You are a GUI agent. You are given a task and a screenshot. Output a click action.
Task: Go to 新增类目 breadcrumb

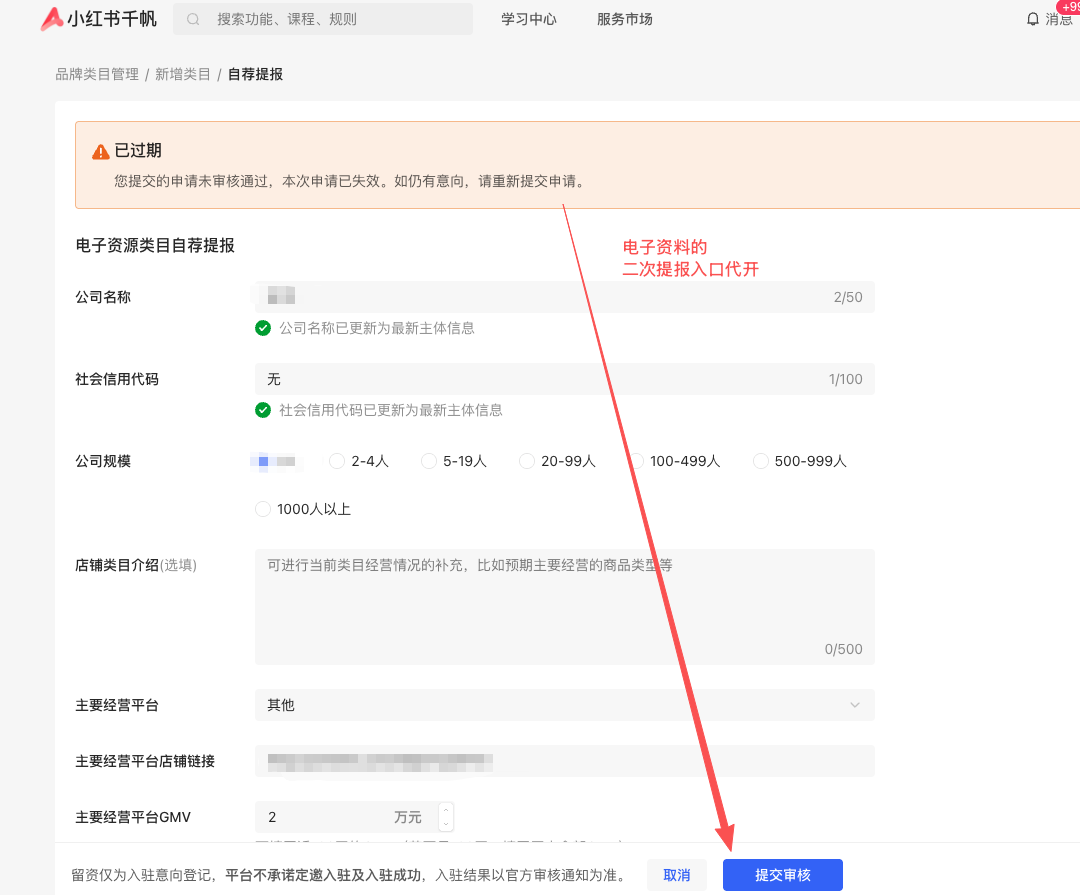coord(183,74)
